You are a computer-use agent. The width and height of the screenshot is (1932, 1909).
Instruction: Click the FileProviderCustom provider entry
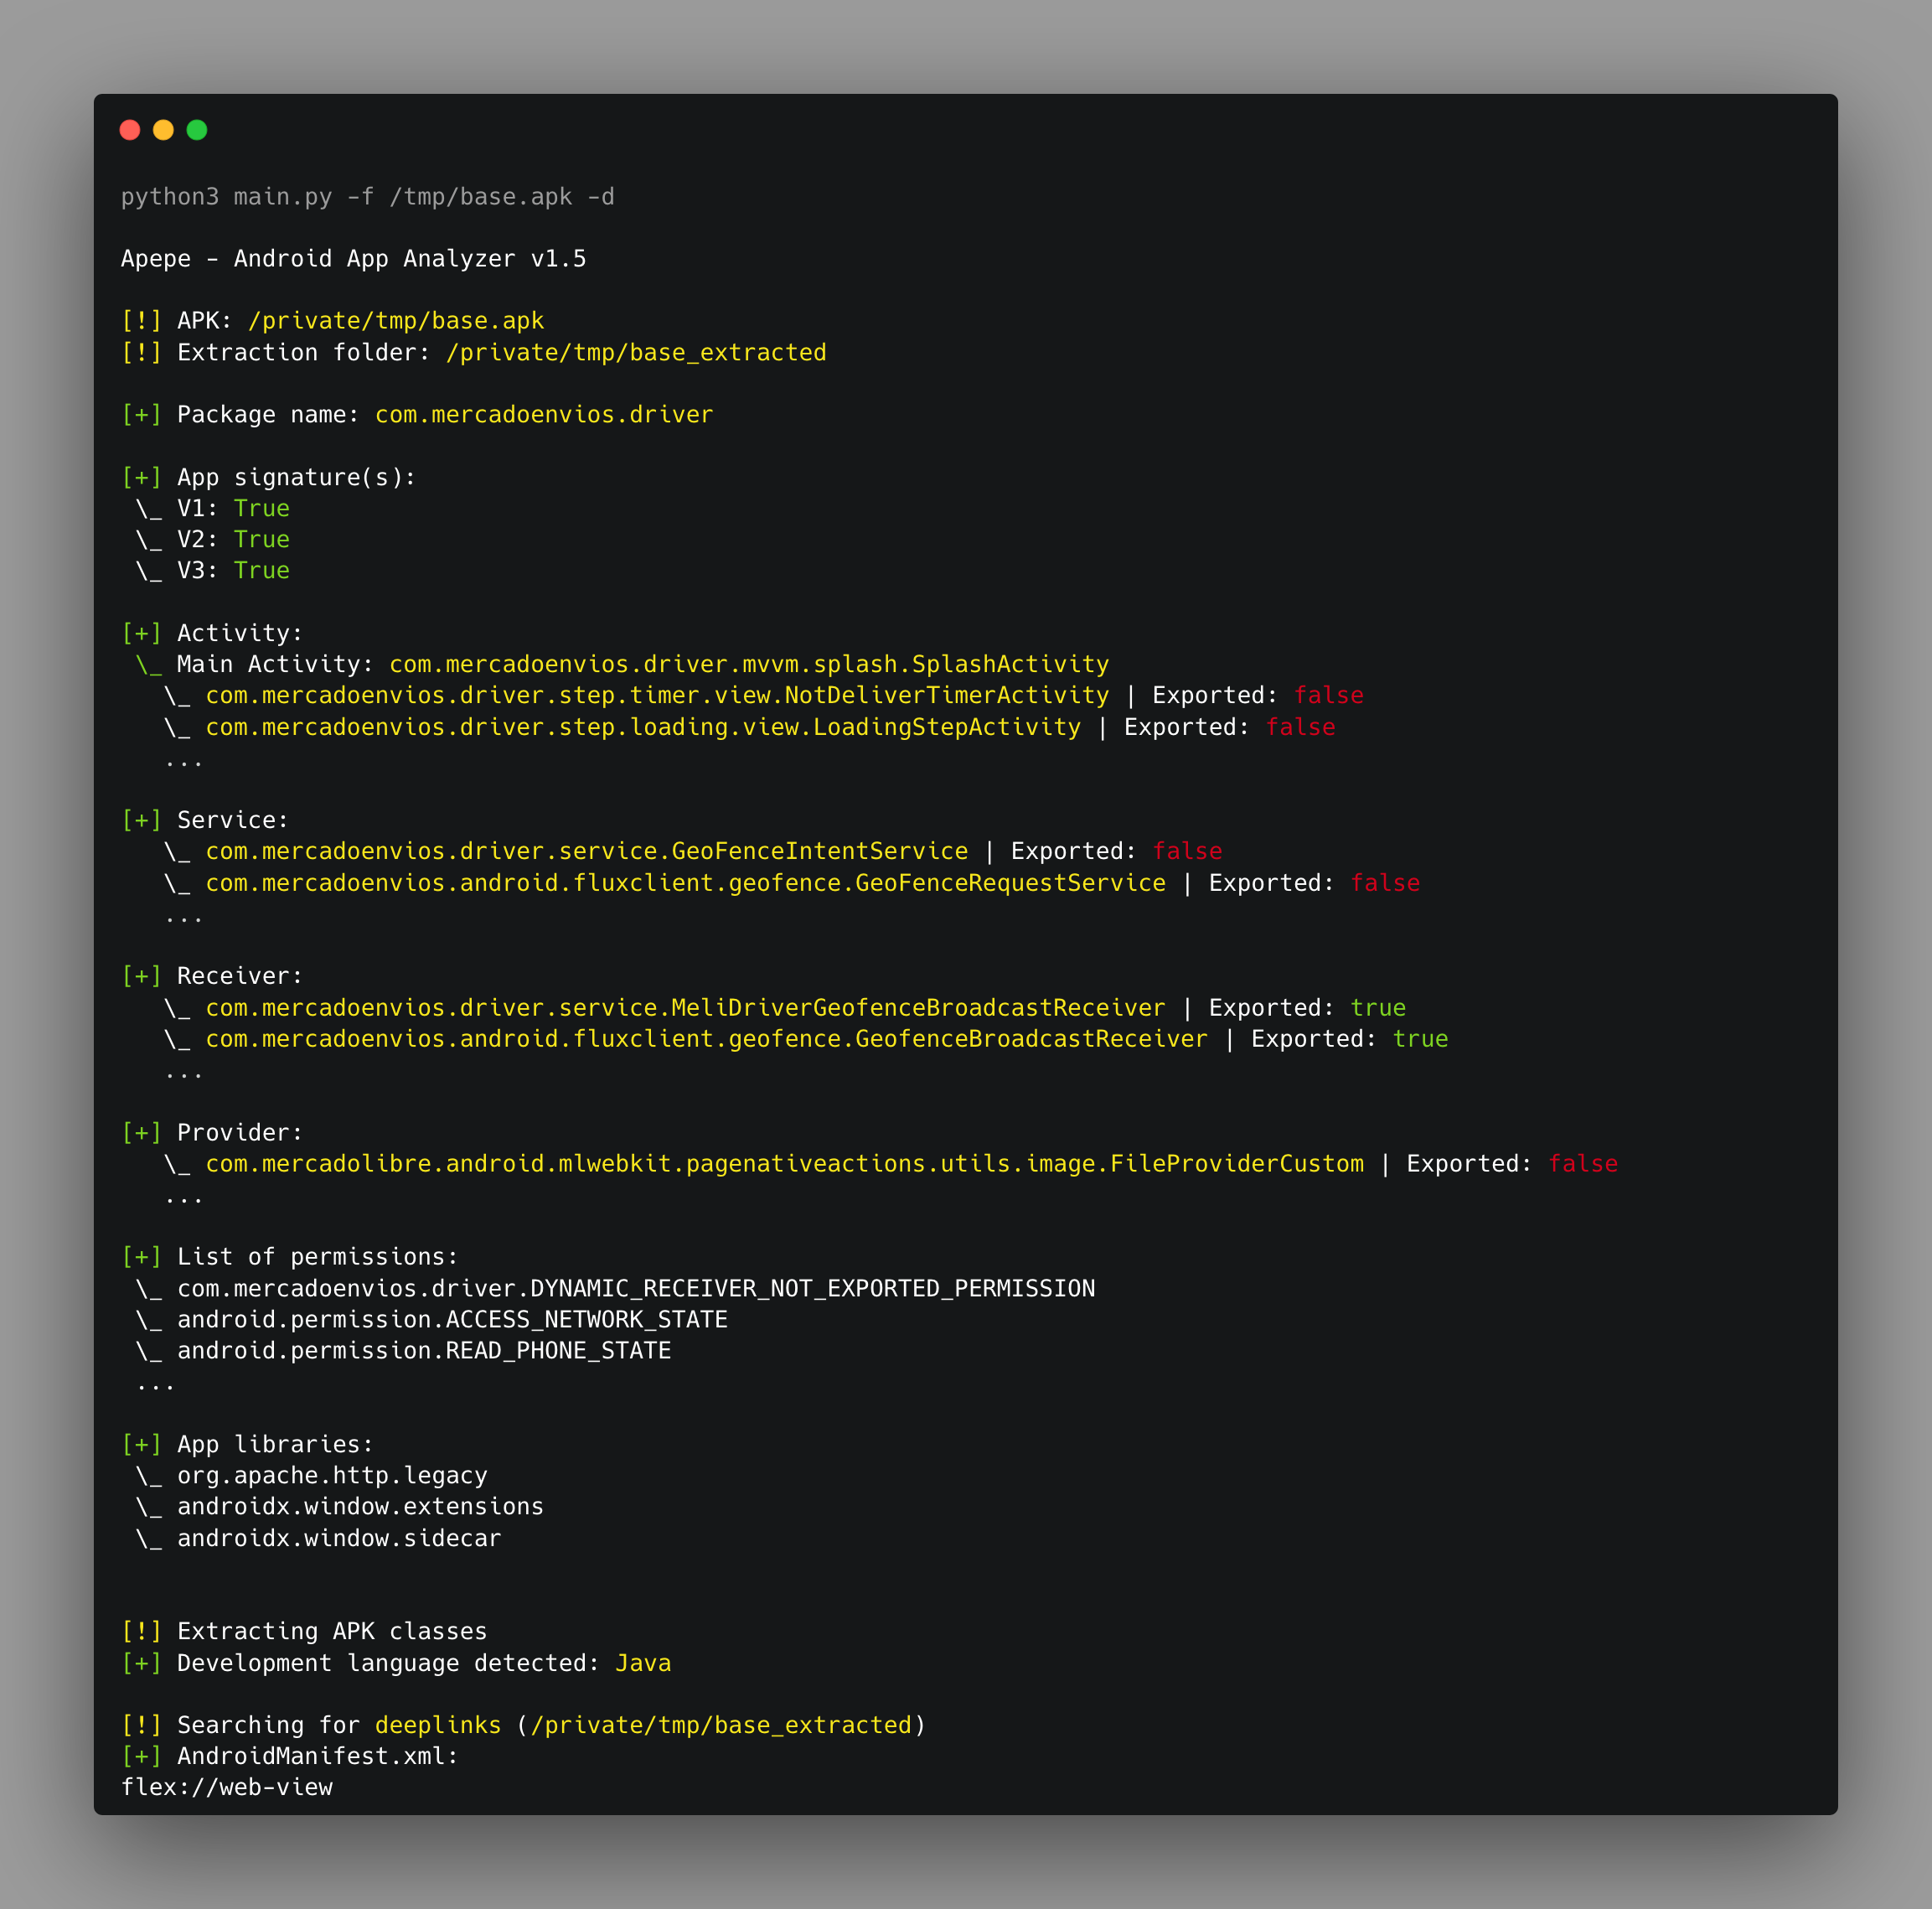[785, 1165]
